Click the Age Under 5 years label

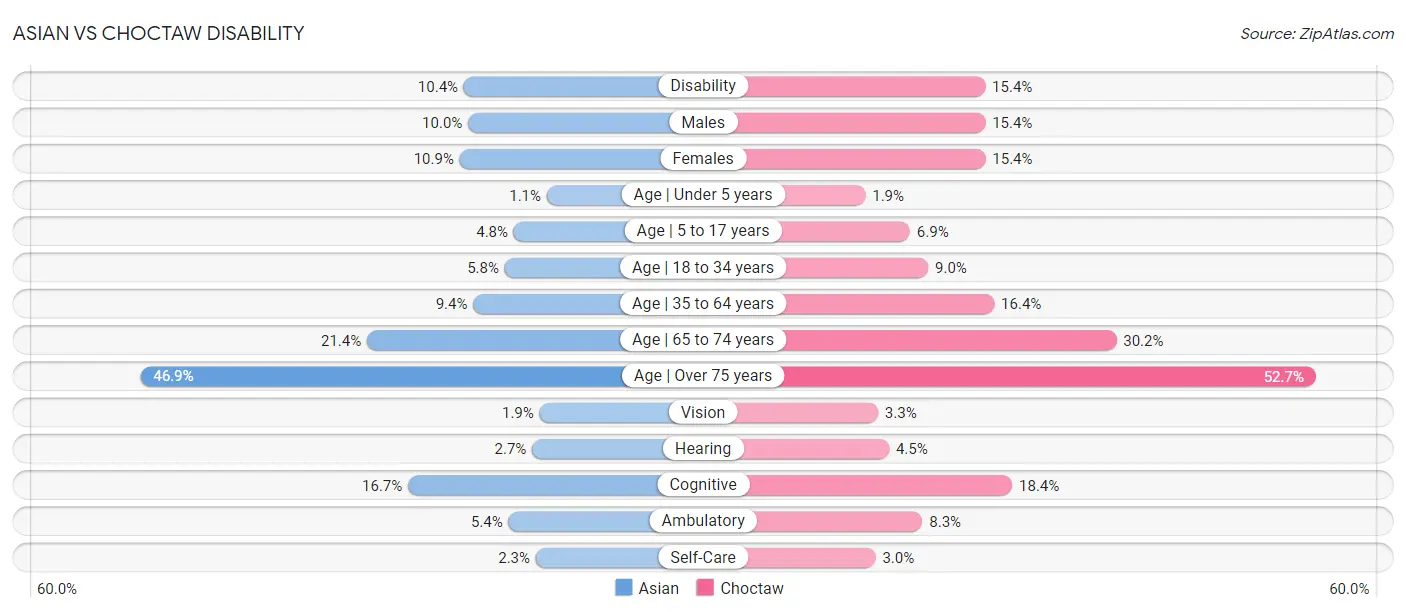coord(703,194)
